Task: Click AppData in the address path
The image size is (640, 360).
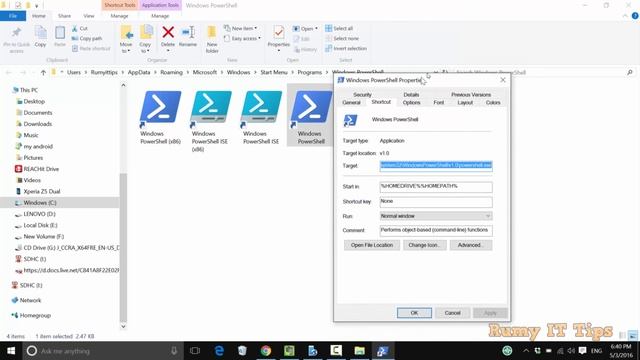Action: tap(139, 72)
